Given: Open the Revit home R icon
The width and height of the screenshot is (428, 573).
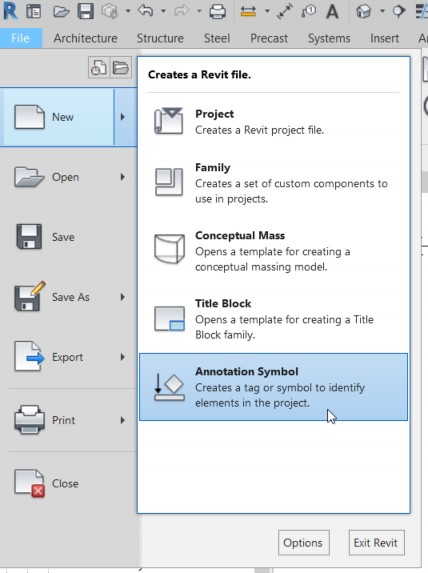Looking at the screenshot, I should 10,11.
